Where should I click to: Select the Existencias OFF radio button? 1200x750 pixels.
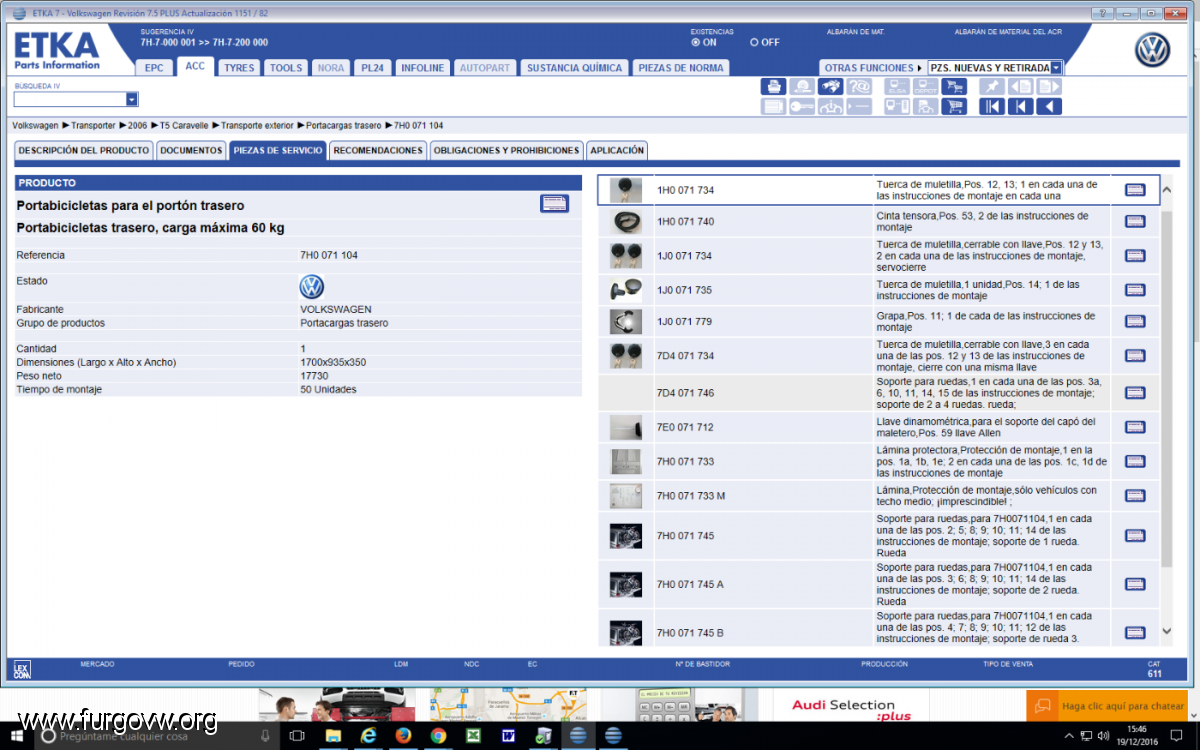click(754, 42)
